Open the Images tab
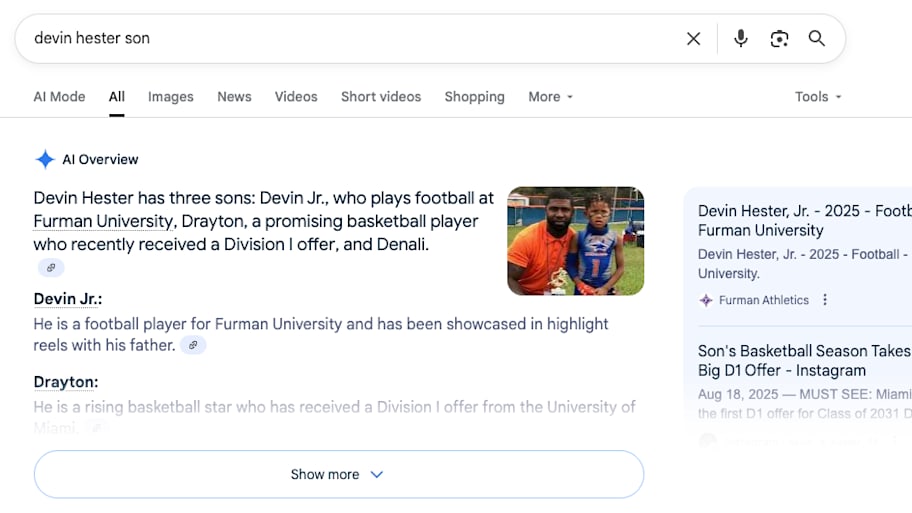Viewport: 912px width, 513px height. pyautogui.click(x=170, y=97)
